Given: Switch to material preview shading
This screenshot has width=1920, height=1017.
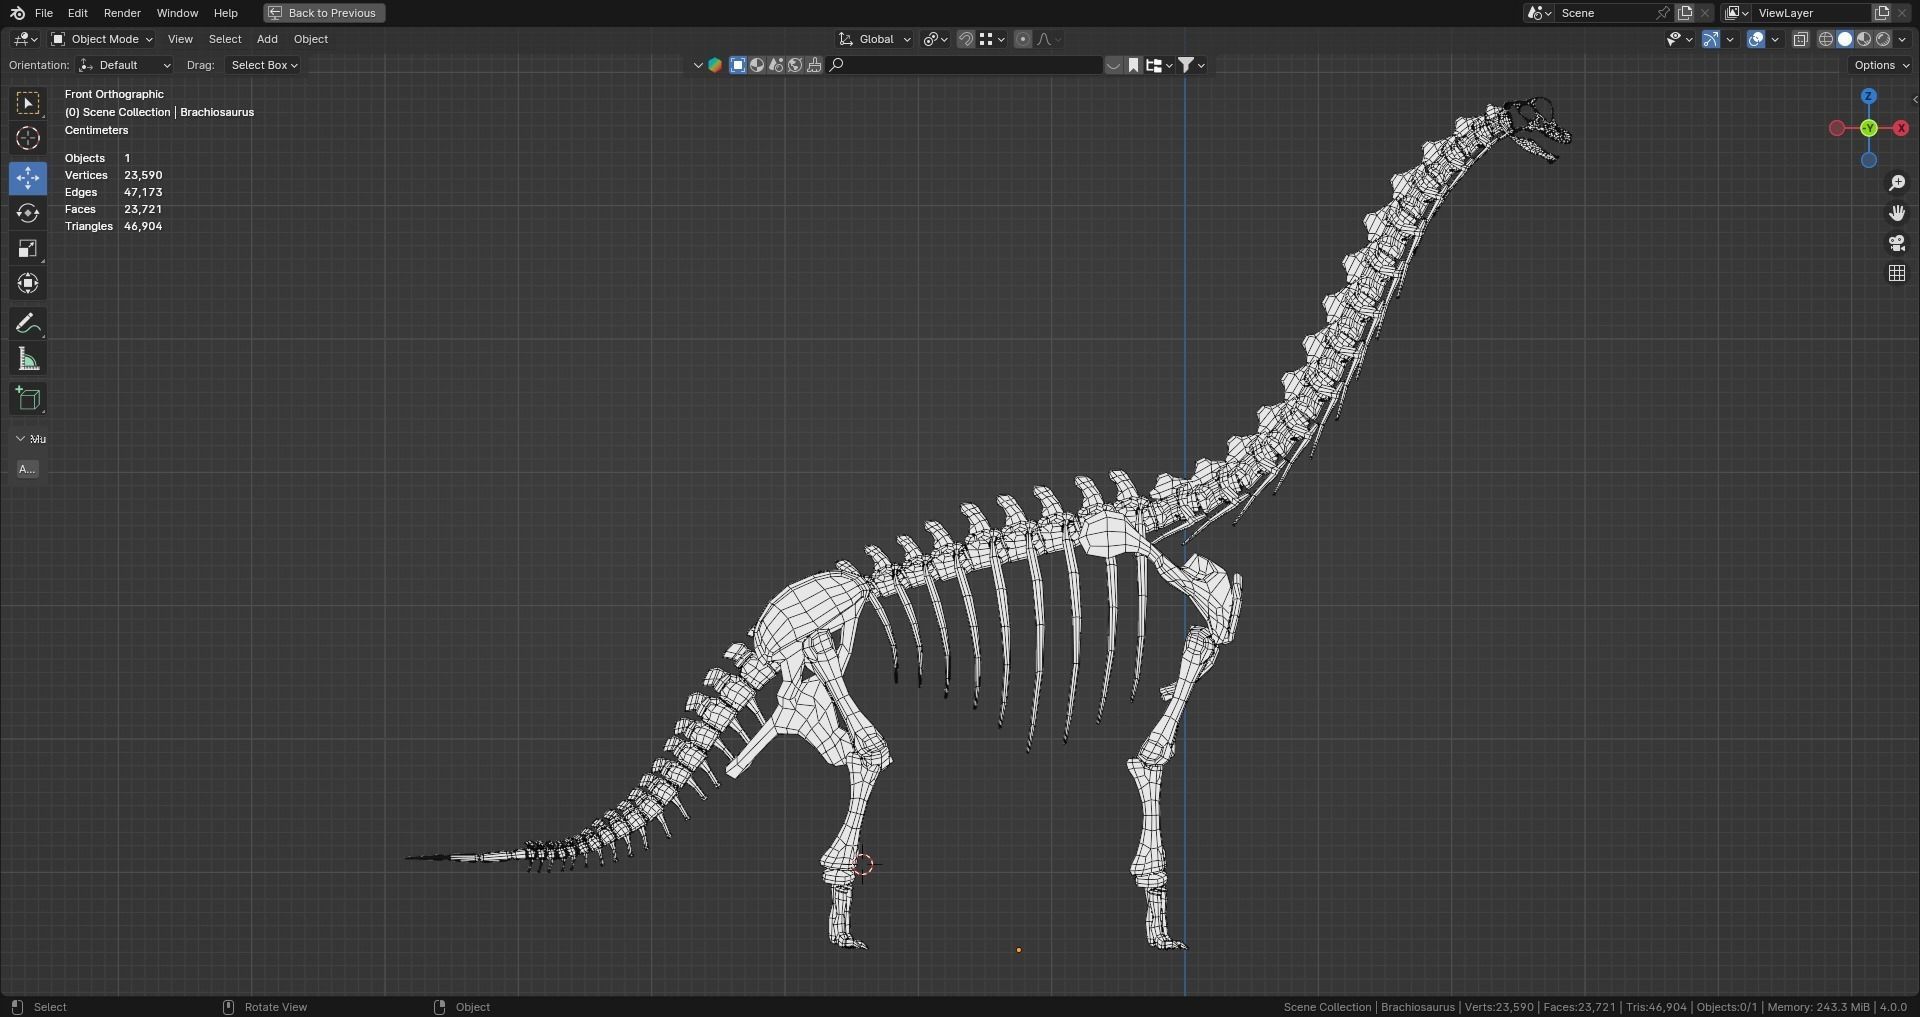Looking at the screenshot, I should coord(1864,39).
